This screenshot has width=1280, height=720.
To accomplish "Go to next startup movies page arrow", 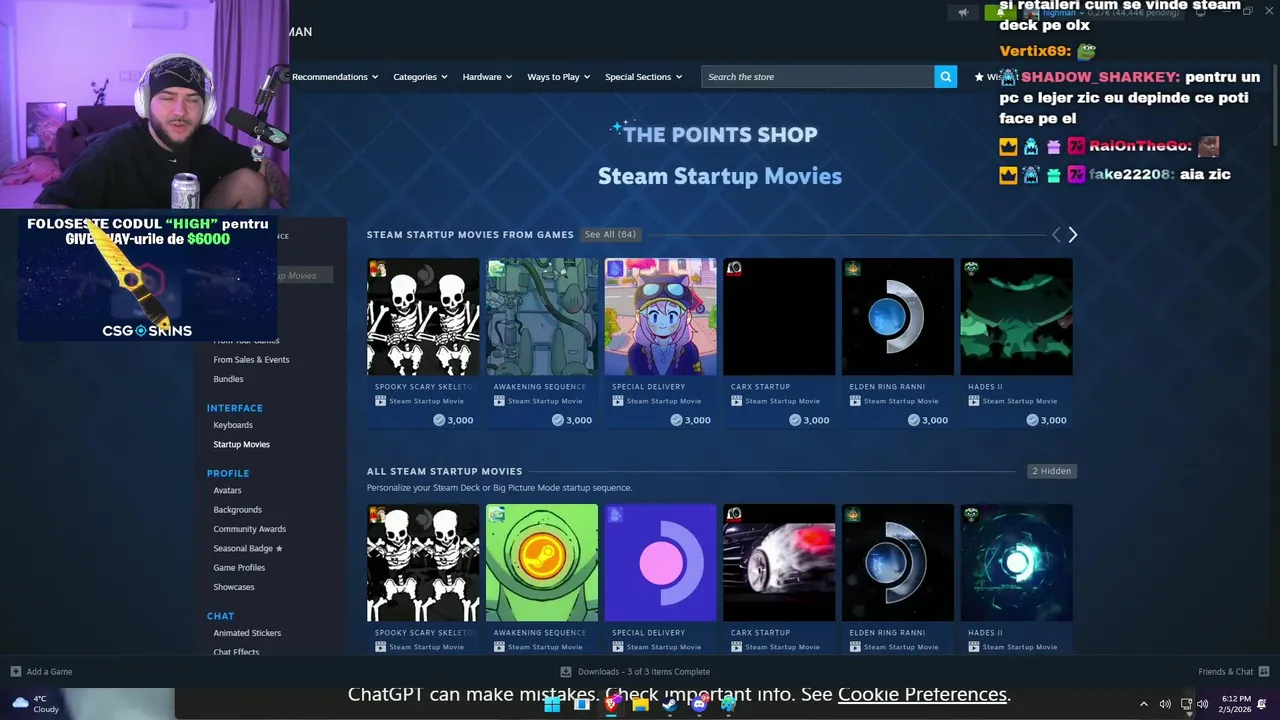I will (x=1072, y=234).
